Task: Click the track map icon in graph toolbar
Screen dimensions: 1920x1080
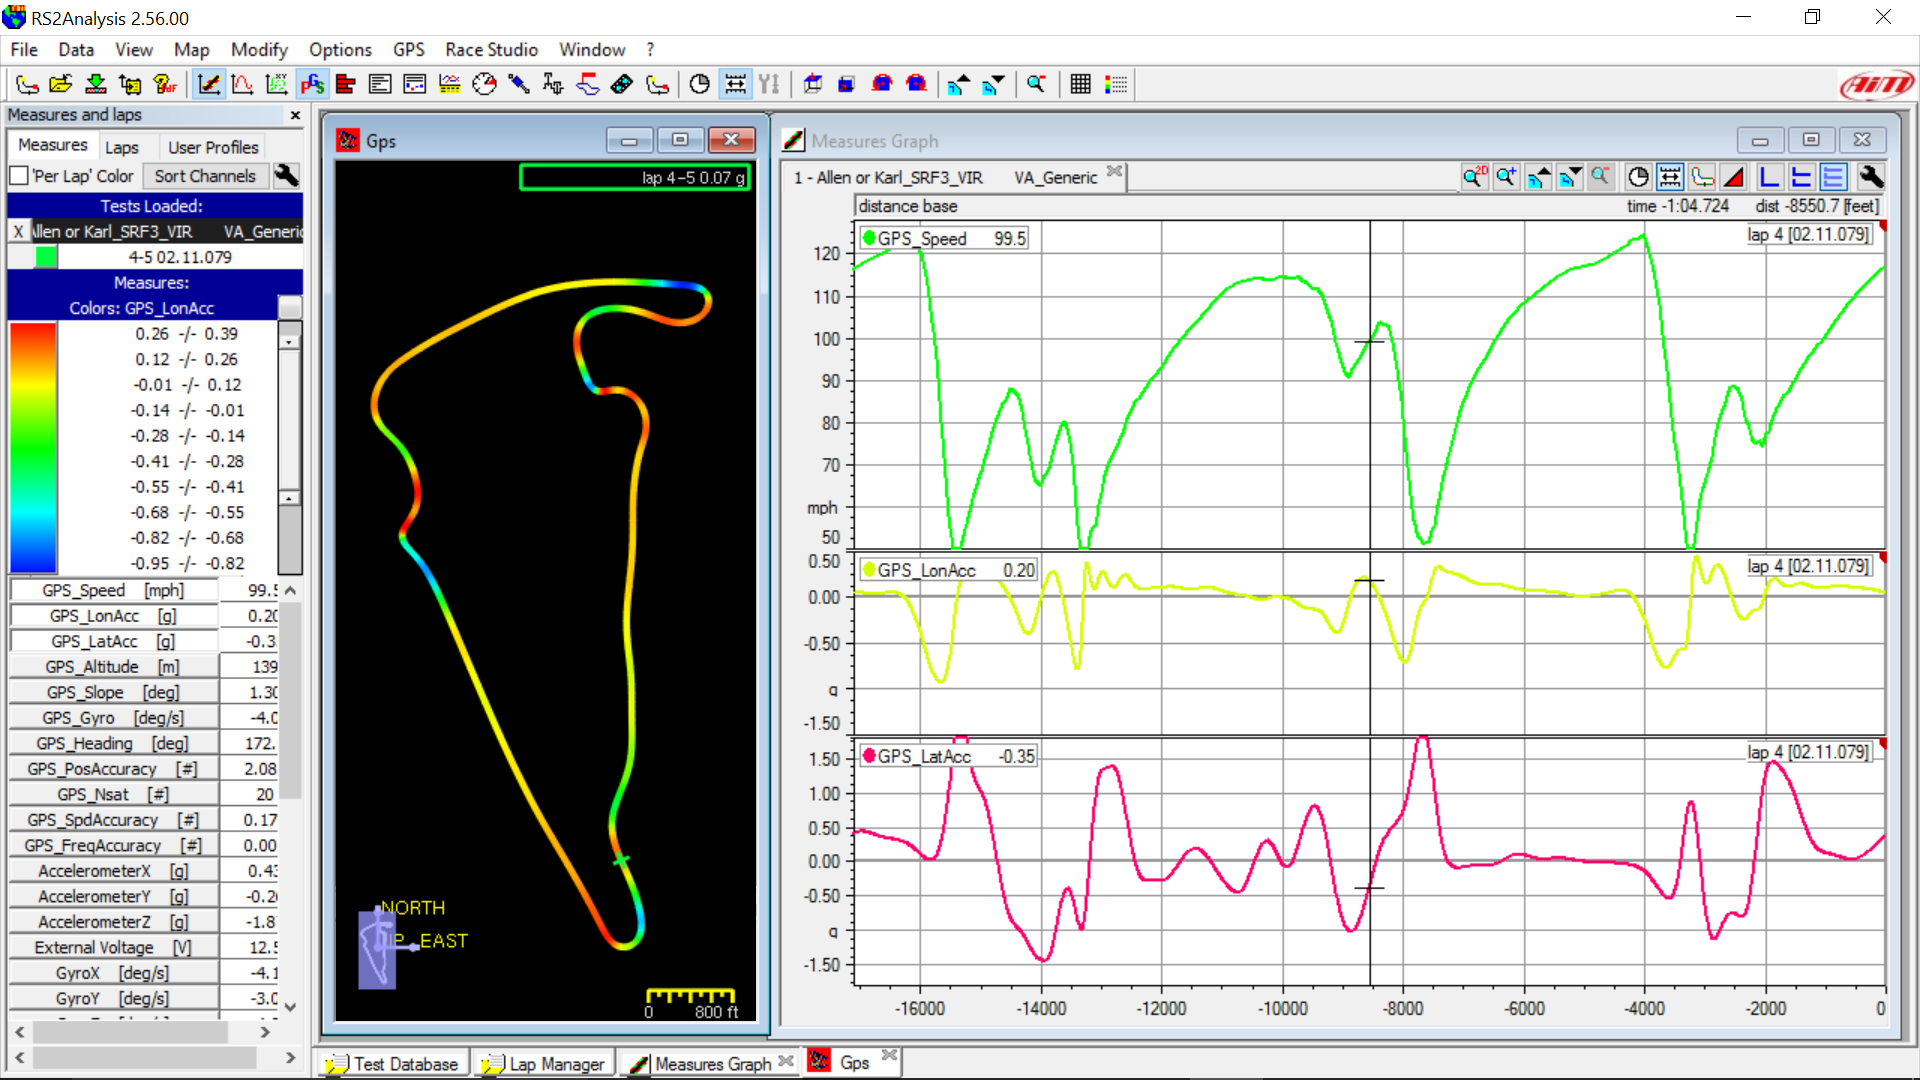Action: (x=1702, y=178)
